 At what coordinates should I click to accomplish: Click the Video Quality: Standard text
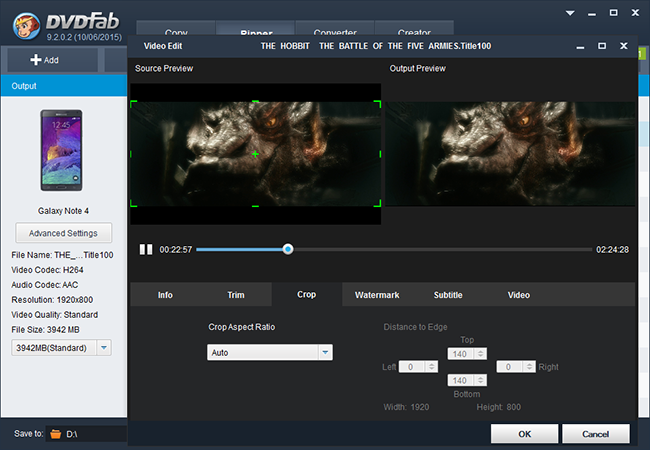[x=55, y=315]
